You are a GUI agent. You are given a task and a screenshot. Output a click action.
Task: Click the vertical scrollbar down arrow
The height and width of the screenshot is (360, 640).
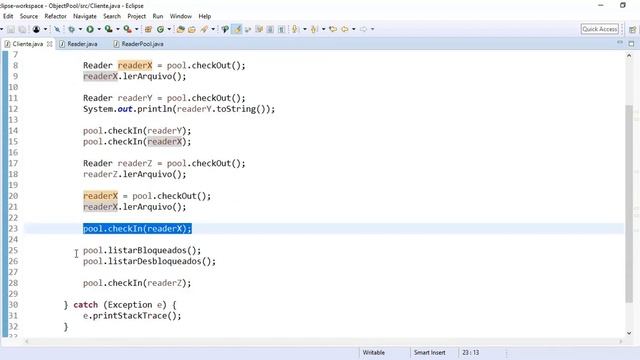pos(629,333)
